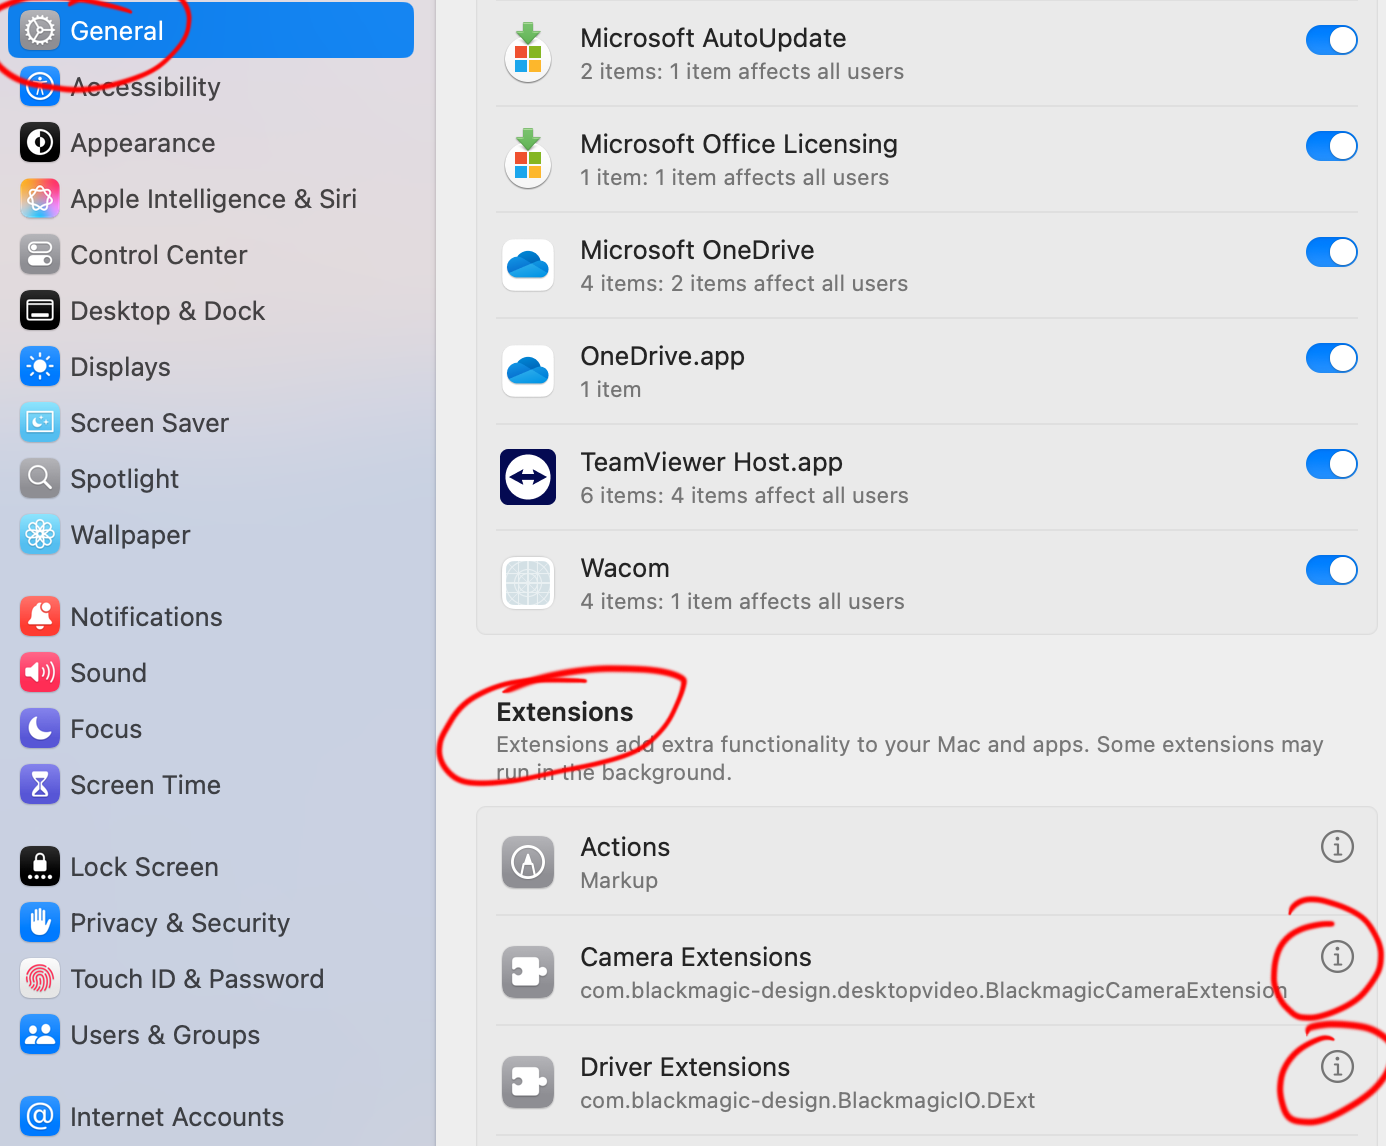Select Desktop & Dock
This screenshot has width=1386, height=1146.
(x=211, y=311)
